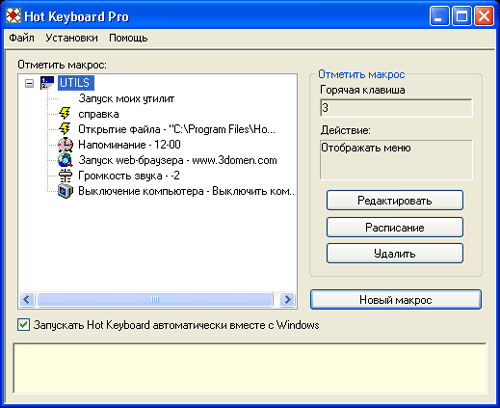
Task: Click the right scroll arrow of macro list
Action: (287, 299)
